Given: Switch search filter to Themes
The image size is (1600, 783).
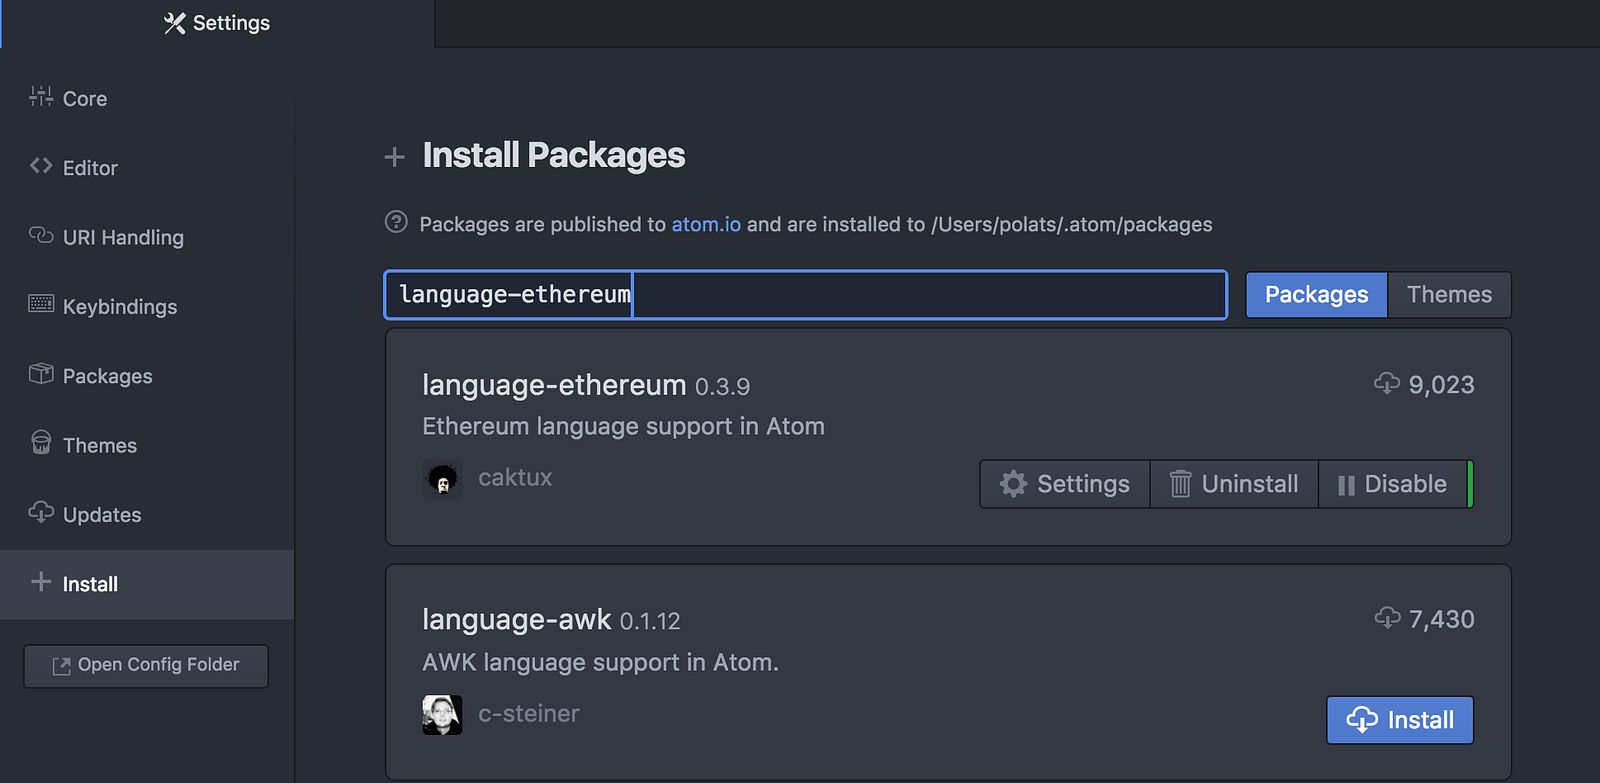Looking at the screenshot, I should coord(1449,295).
